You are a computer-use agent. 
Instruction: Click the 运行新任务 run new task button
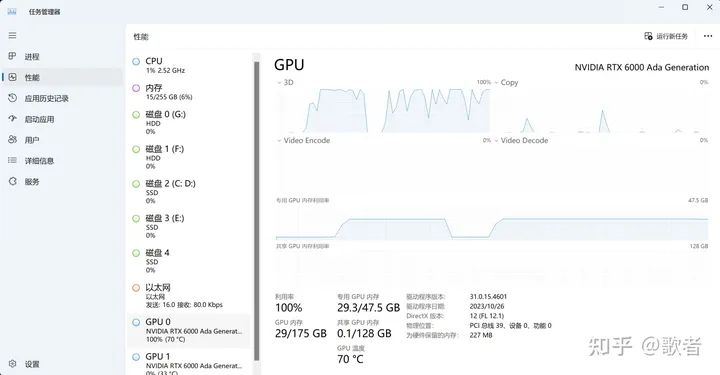point(666,36)
